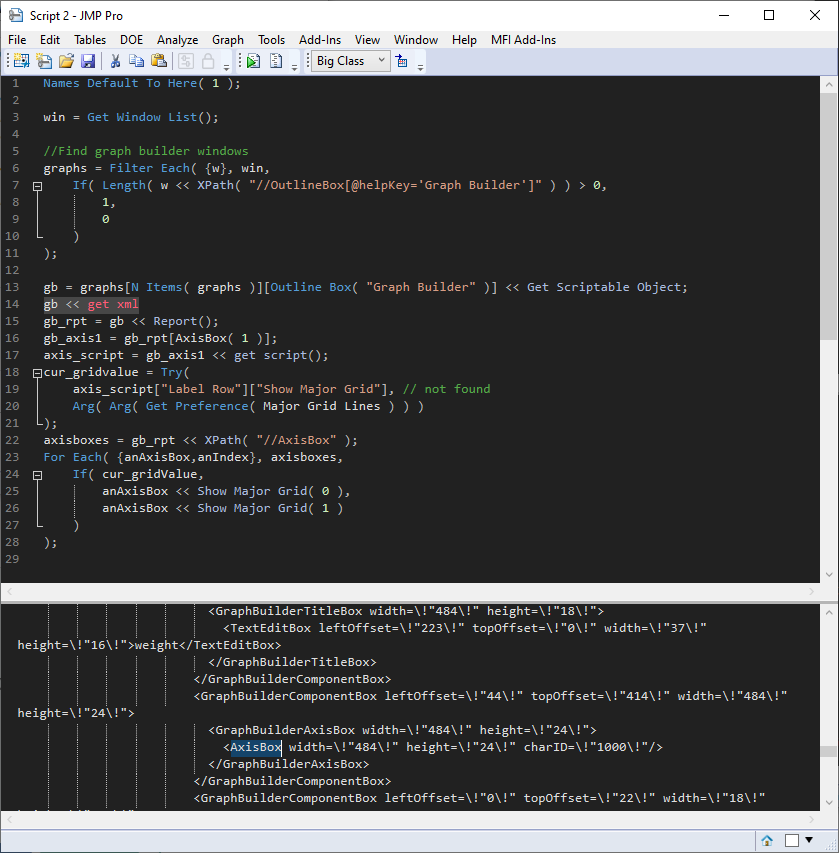This screenshot has width=839, height=853.
Task: Cut selected text using the scissors icon
Action: [115, 60]
